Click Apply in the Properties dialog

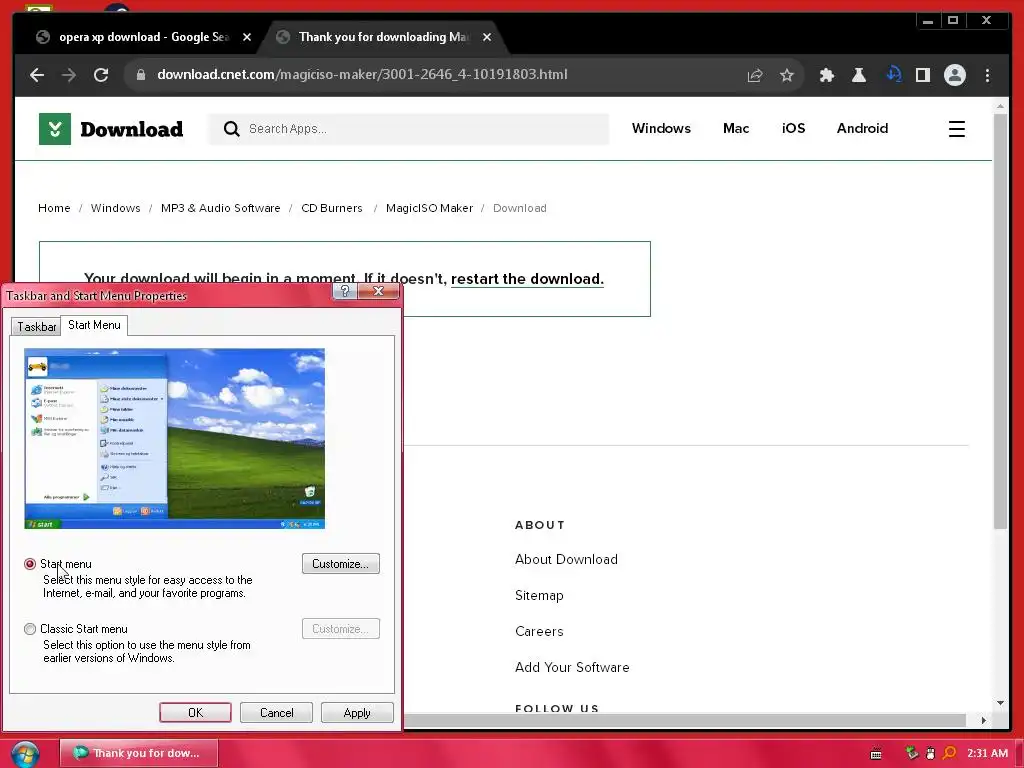pos(357,712)
